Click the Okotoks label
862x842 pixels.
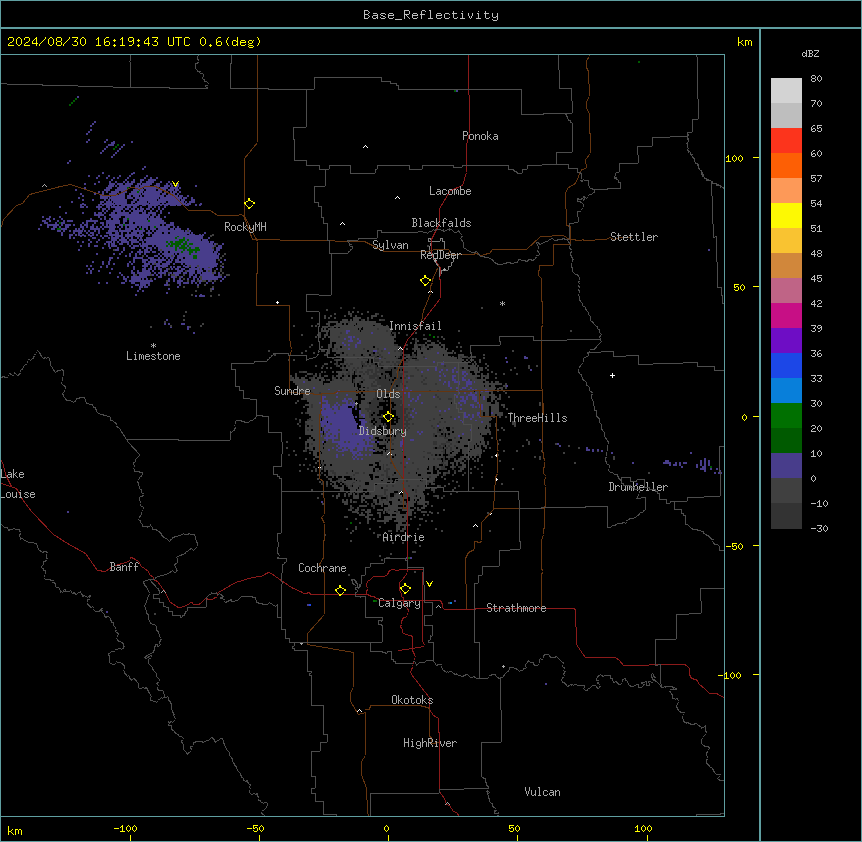tap(412, 700)
